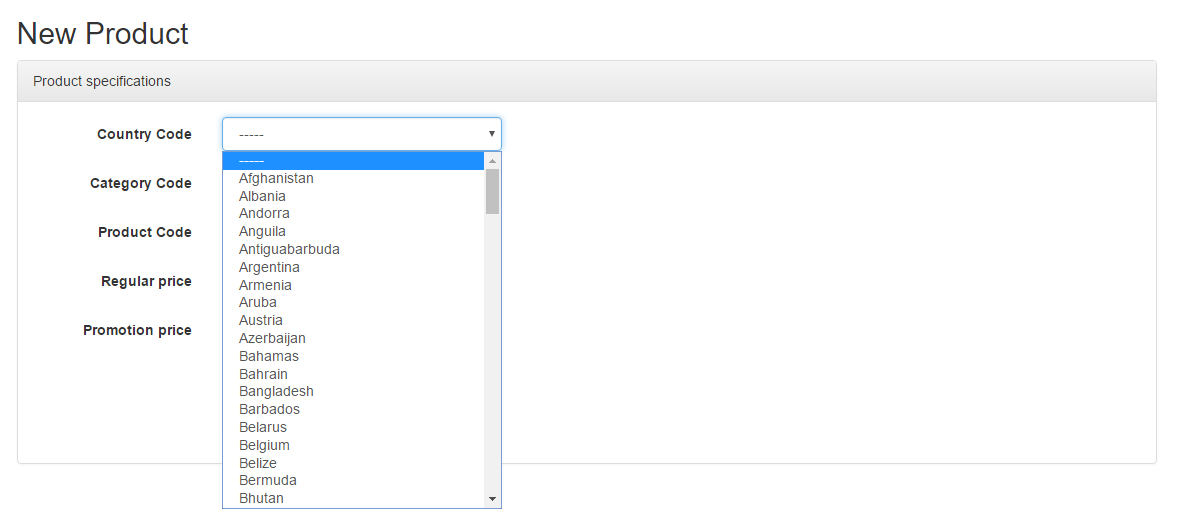This screenshot has height=524, width=1177.
Task: Choose Austria from the country list
Action: [354, 321]
